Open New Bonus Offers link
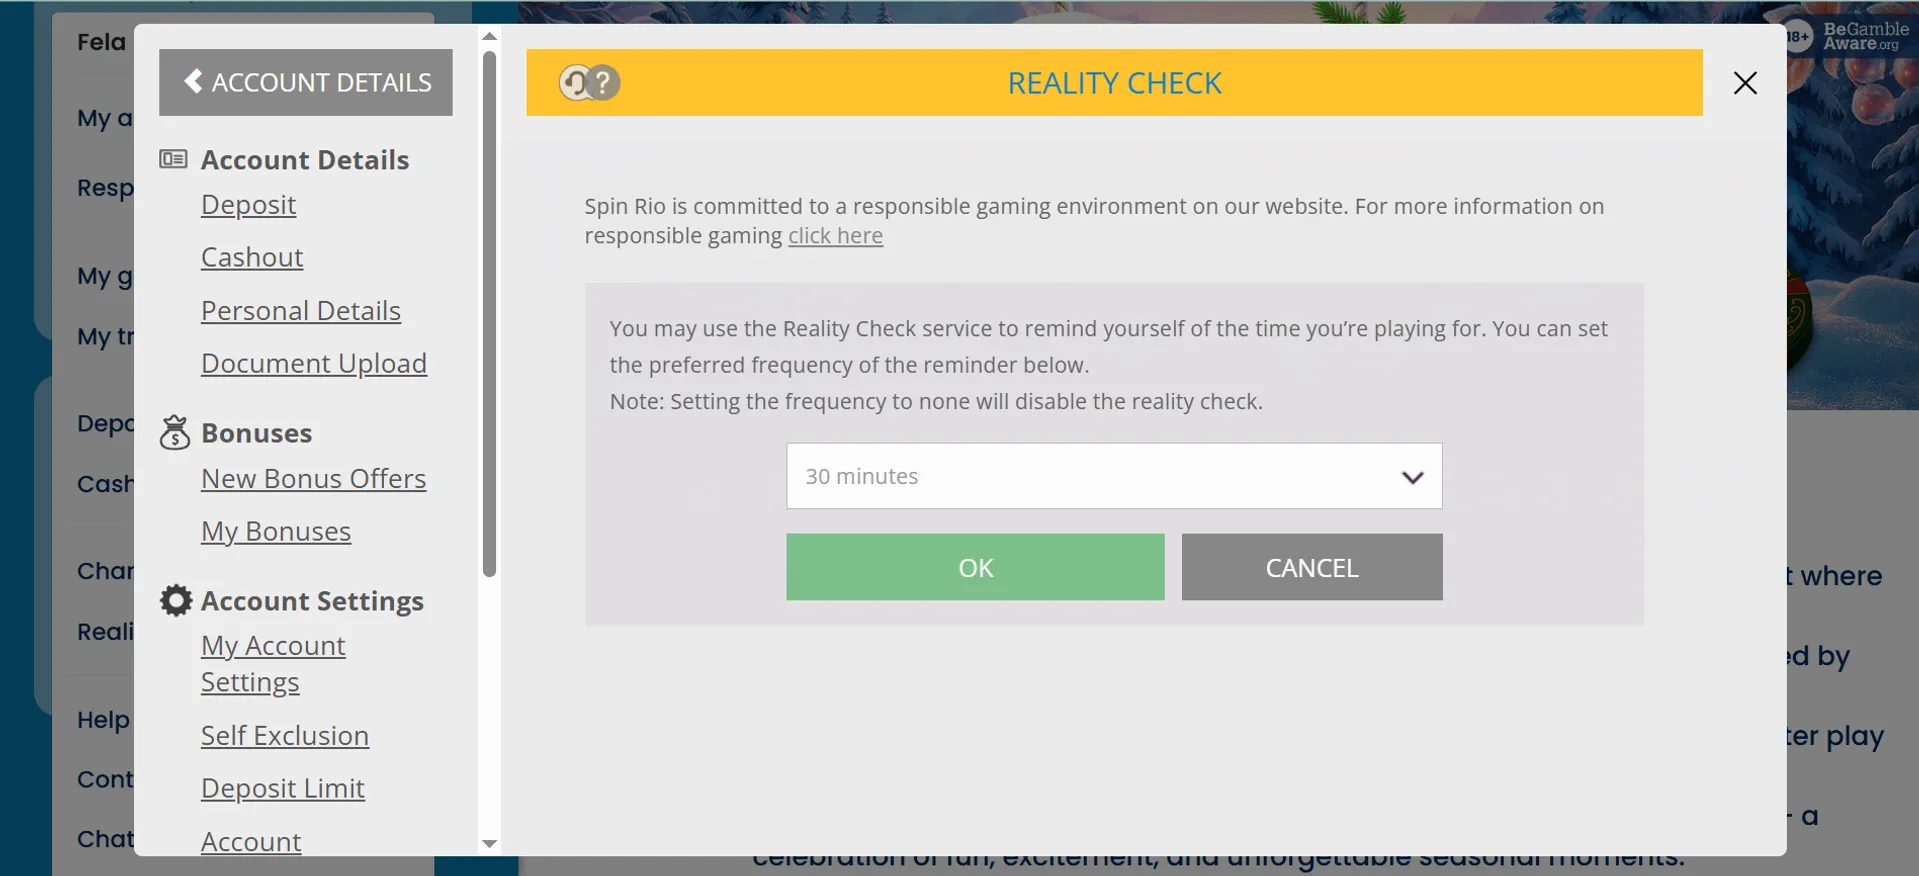Screen dimensions: 1919x876 314,479
